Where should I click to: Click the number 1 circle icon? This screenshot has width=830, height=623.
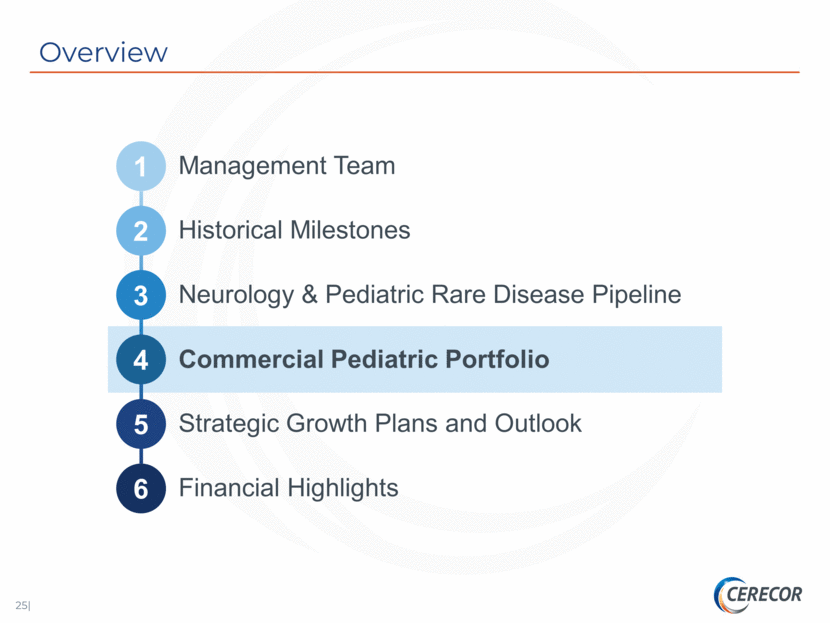click(x=141, y=166)
